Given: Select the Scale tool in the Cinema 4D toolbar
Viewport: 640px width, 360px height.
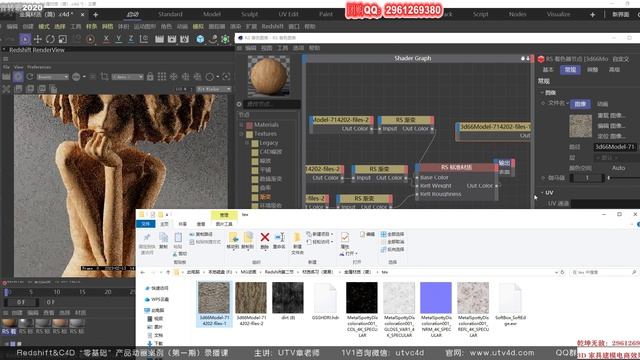Looking at the screenshot, I should click(62, 39).
